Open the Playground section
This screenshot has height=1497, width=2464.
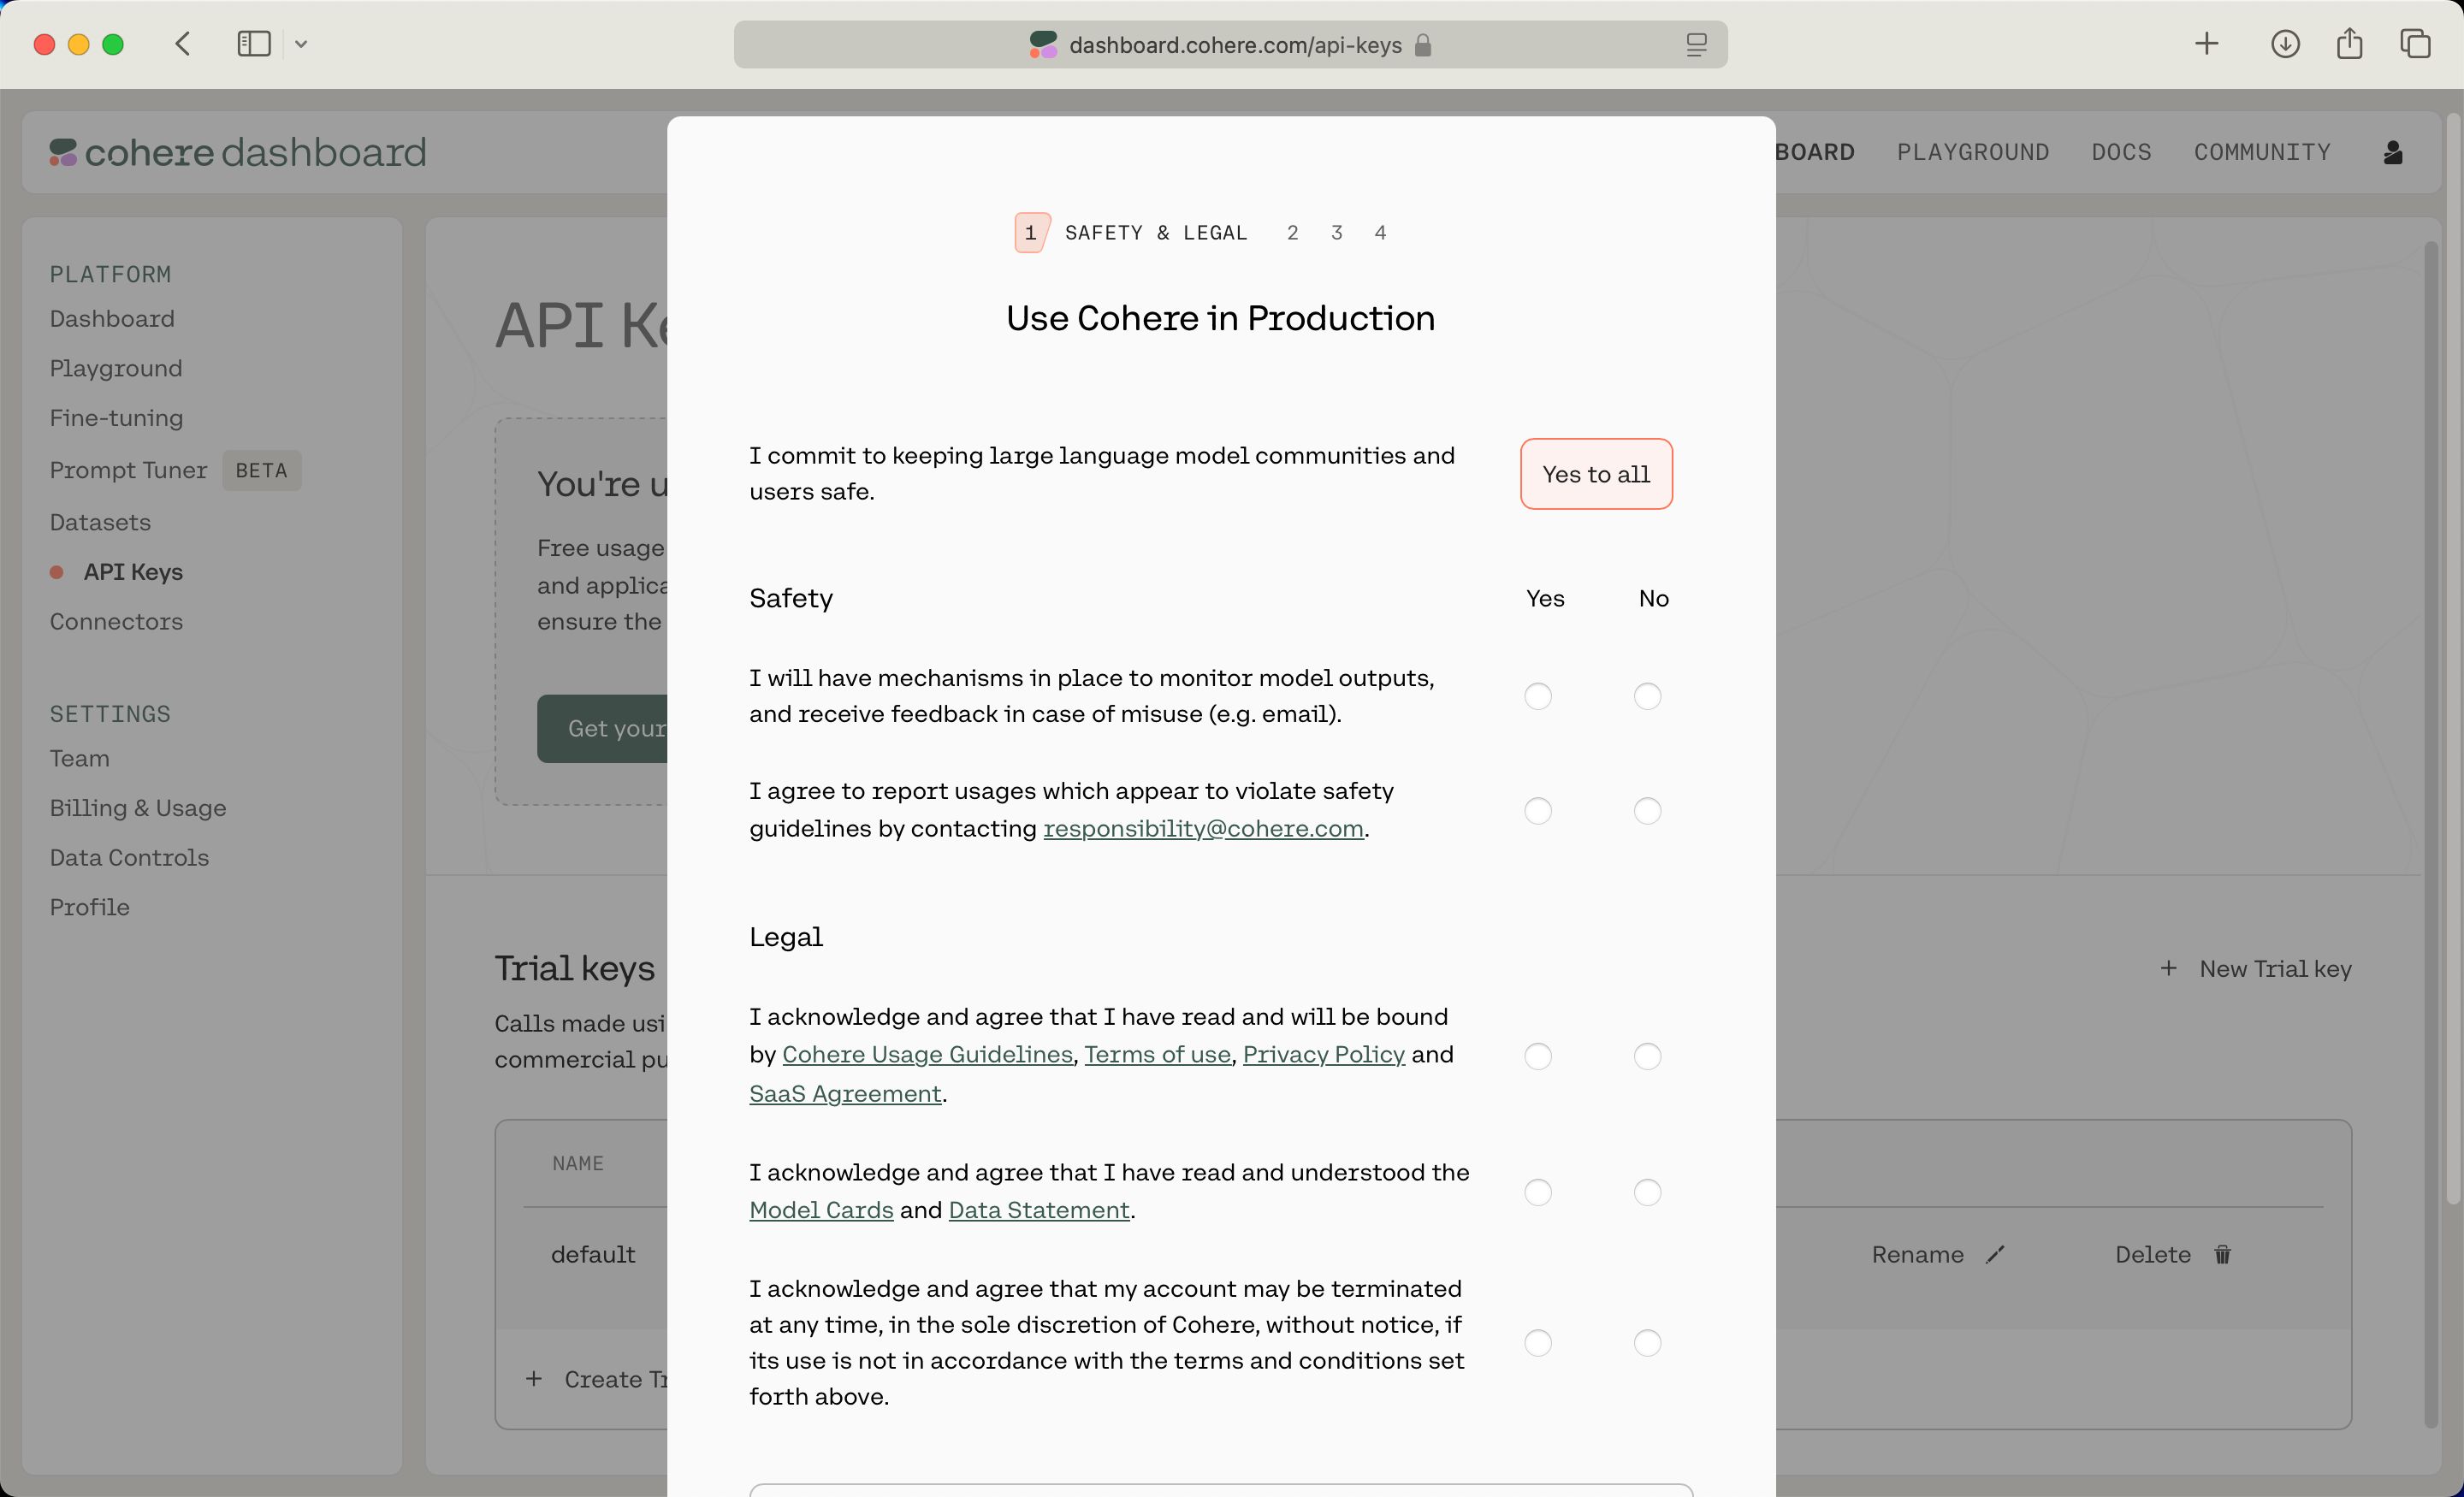[116, 368]
